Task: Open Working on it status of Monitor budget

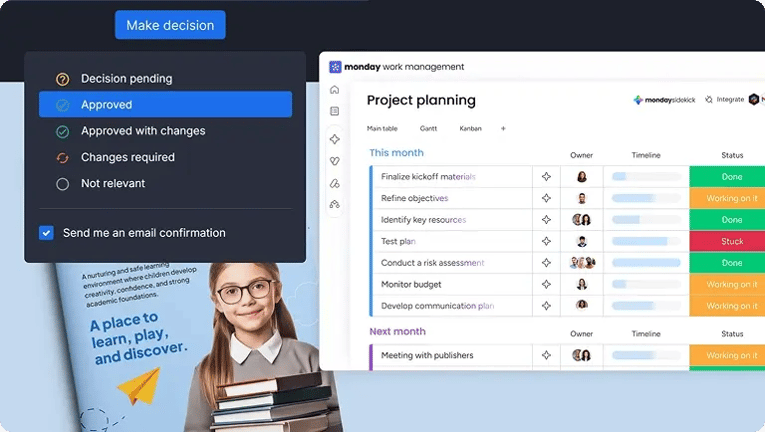Action: coord(727,284)
